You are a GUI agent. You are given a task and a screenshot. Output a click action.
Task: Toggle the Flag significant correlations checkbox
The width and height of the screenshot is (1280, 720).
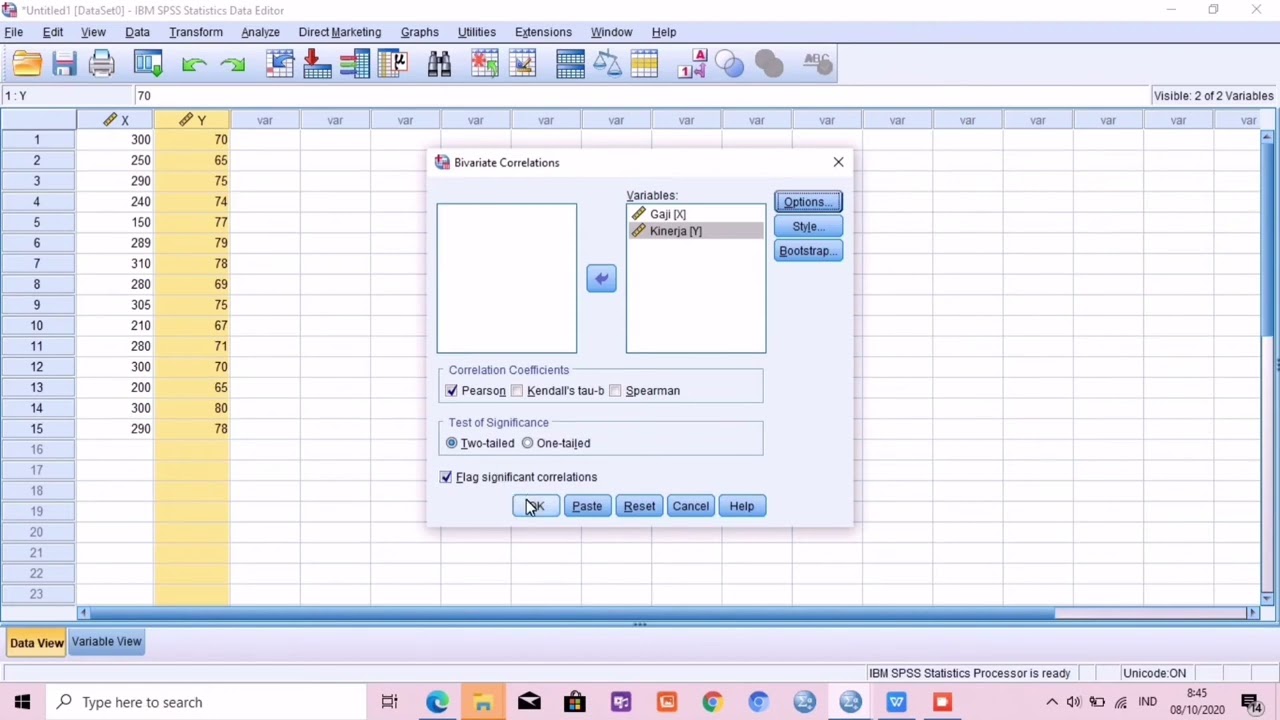[x=446, y=477]
